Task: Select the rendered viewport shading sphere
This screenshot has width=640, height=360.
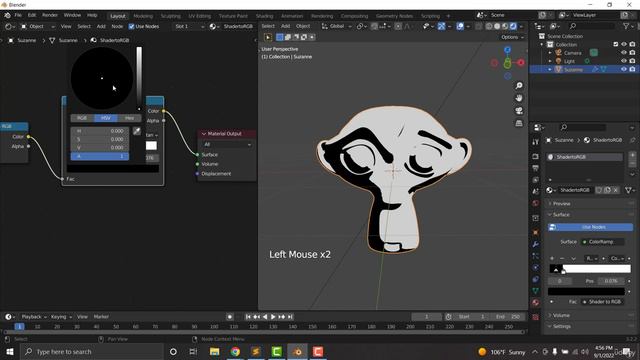Action: pos(513,26)
